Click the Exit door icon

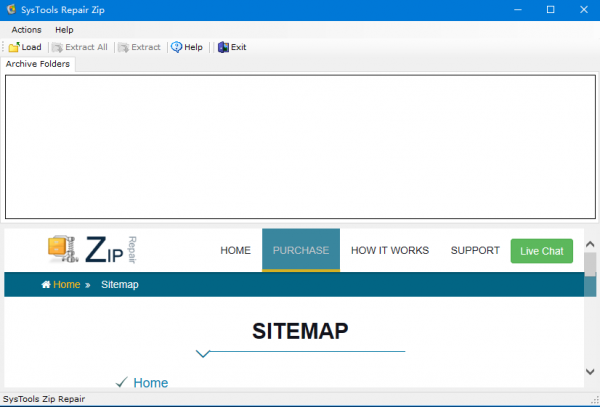[223, 47]
